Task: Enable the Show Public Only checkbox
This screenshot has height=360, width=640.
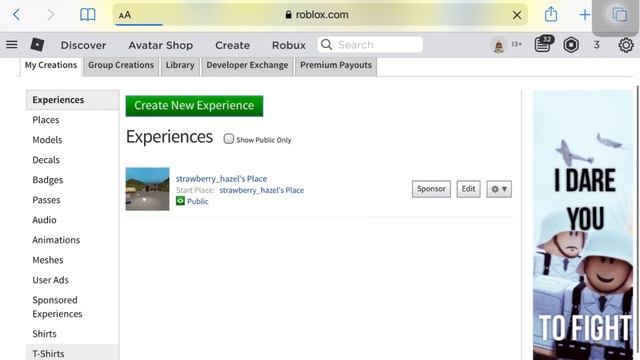Action: tap(229, 139)
